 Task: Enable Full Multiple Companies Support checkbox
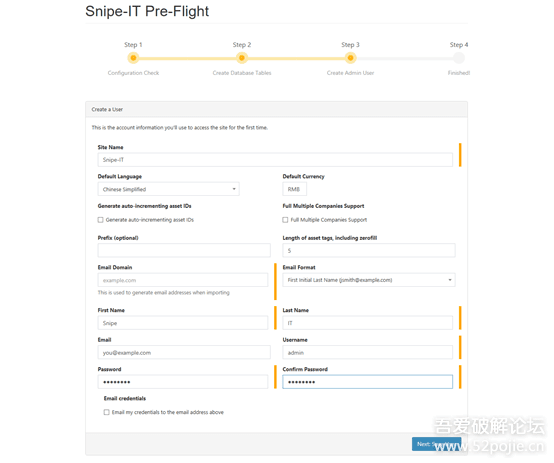click(x=285, y=220)
